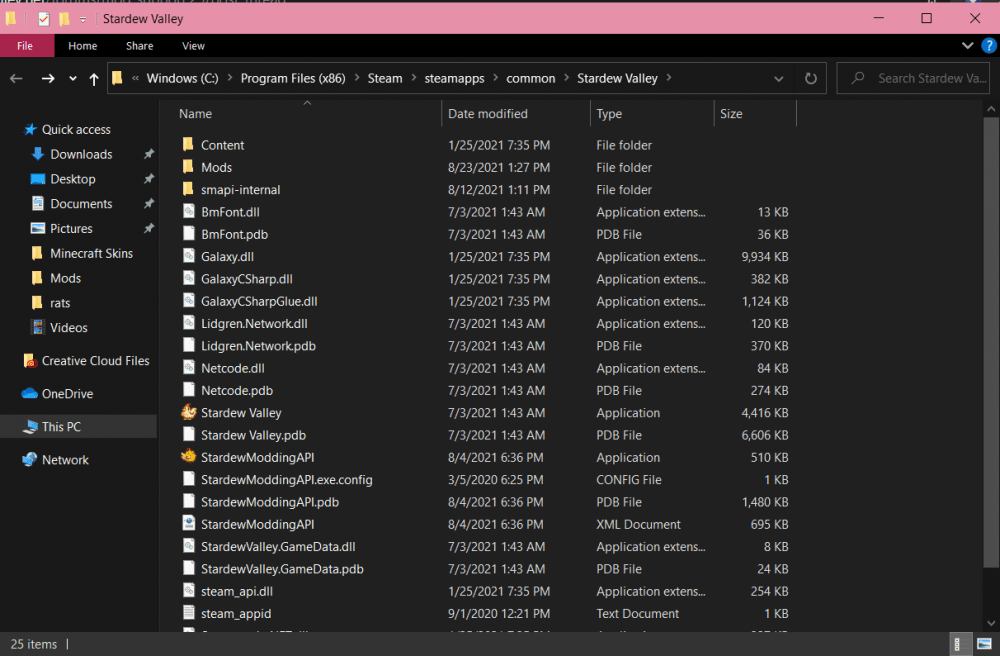Go up one folder level arrow
The image size is (1000, 656).
point(94,78)
